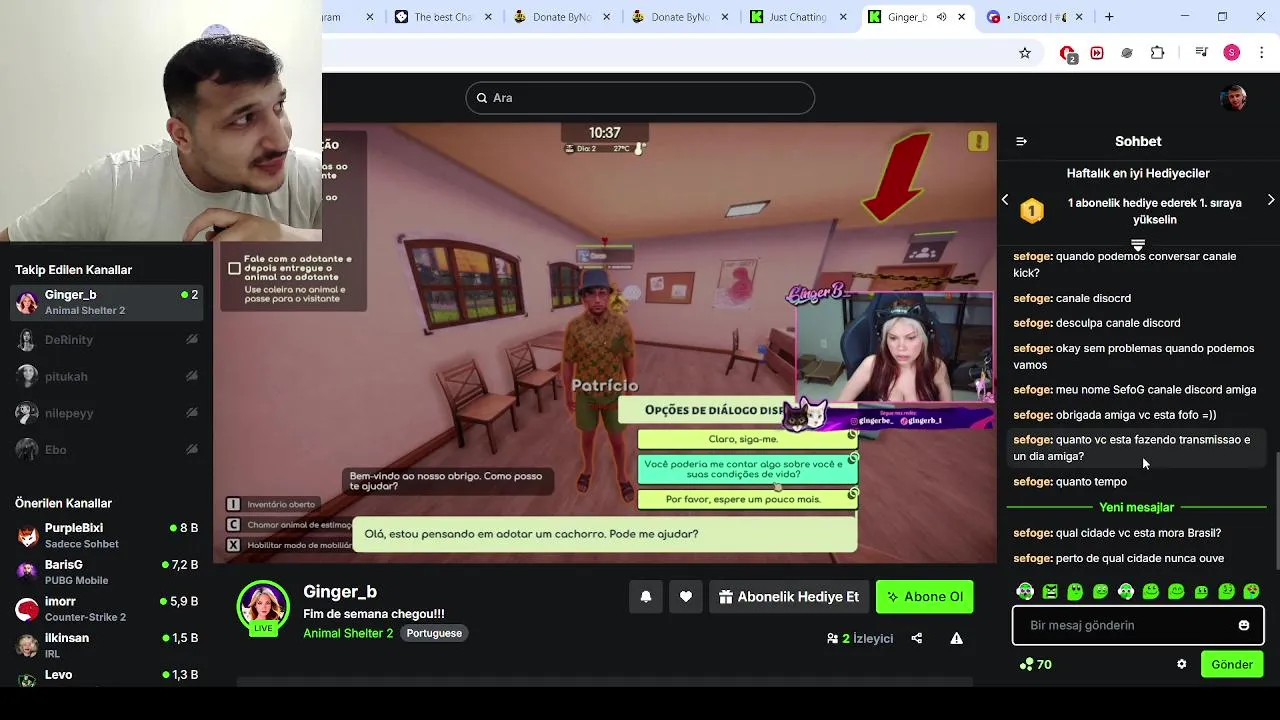The image size is (1280, 720).
Task: Close the Just Chatting tab
Action: [843, 17]
